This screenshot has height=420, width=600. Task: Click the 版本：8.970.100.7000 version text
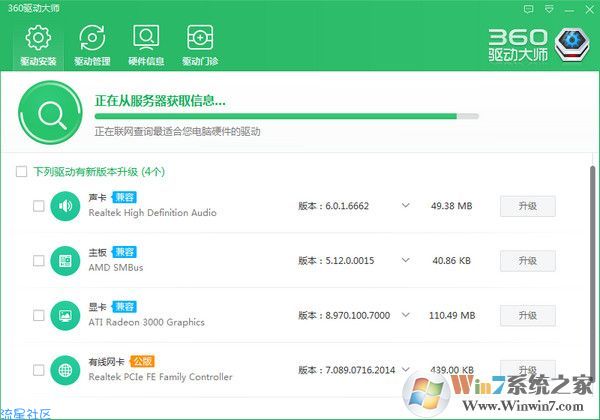click(344, 315)
